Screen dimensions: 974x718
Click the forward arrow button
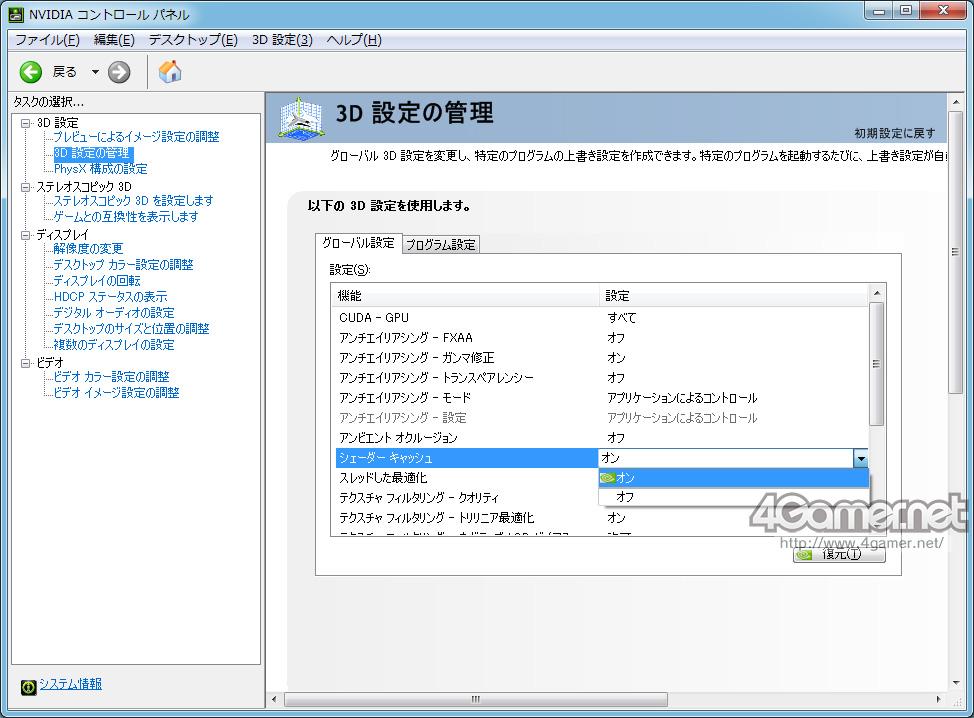click(x=119, y=72)
